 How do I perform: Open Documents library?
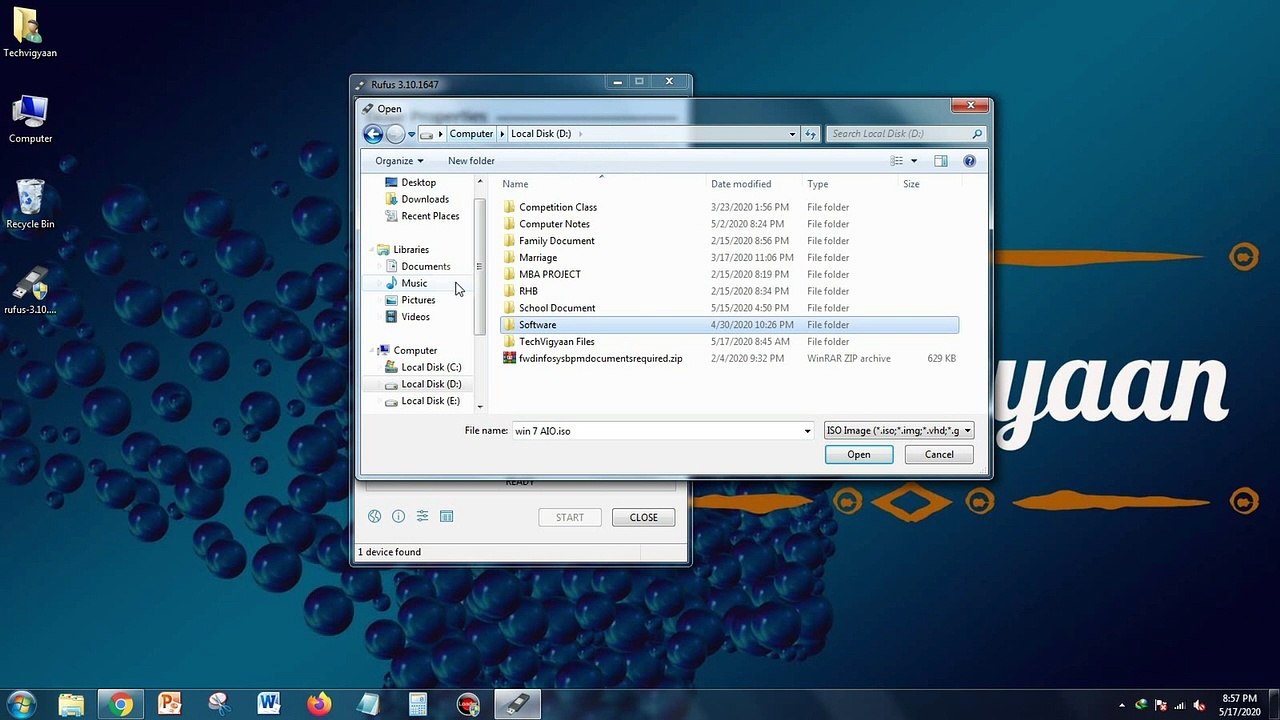point(425,267)
